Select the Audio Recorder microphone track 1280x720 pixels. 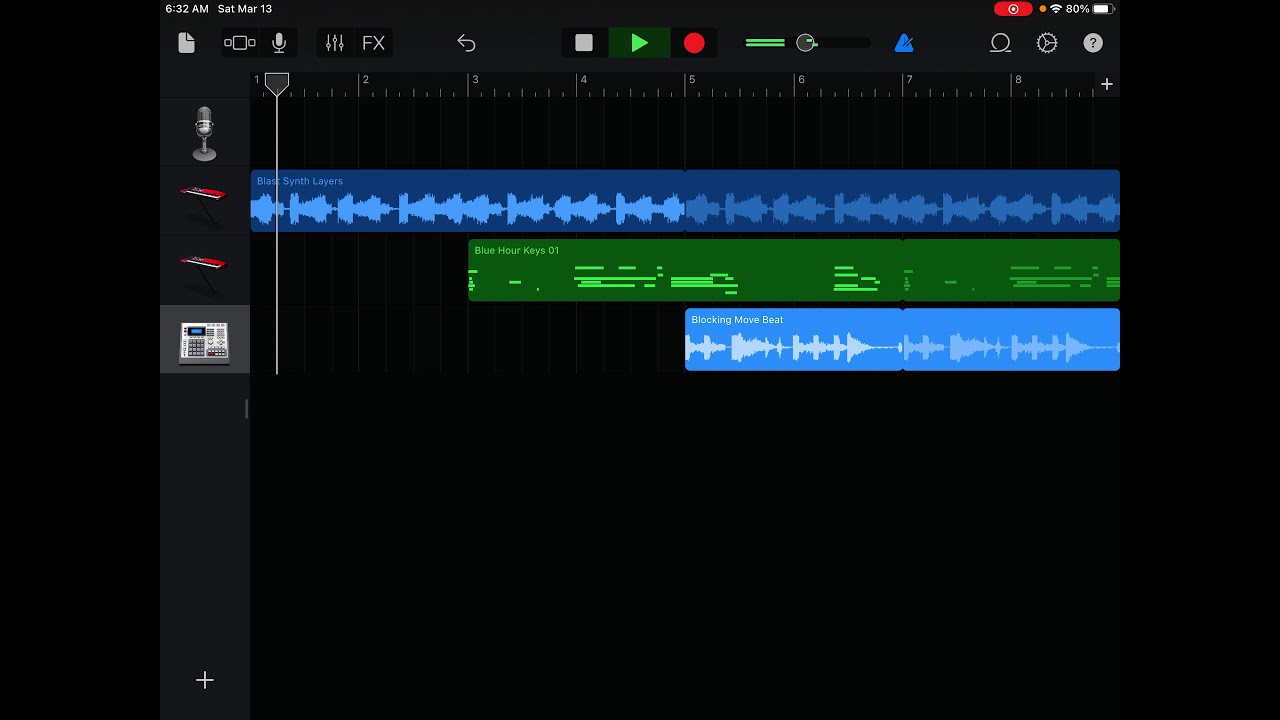click(204, 134)
